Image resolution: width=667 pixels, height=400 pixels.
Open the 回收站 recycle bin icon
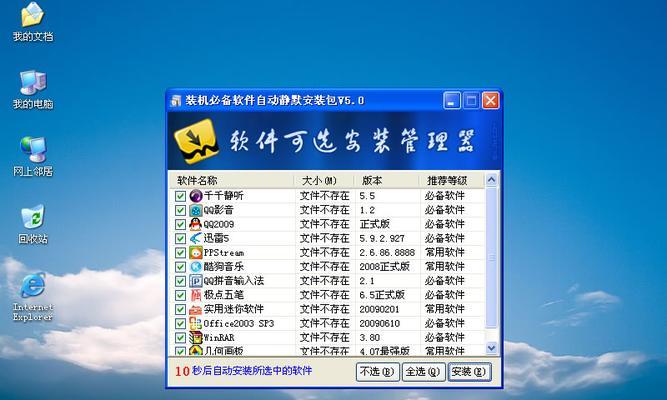click(x=33, y=224)
